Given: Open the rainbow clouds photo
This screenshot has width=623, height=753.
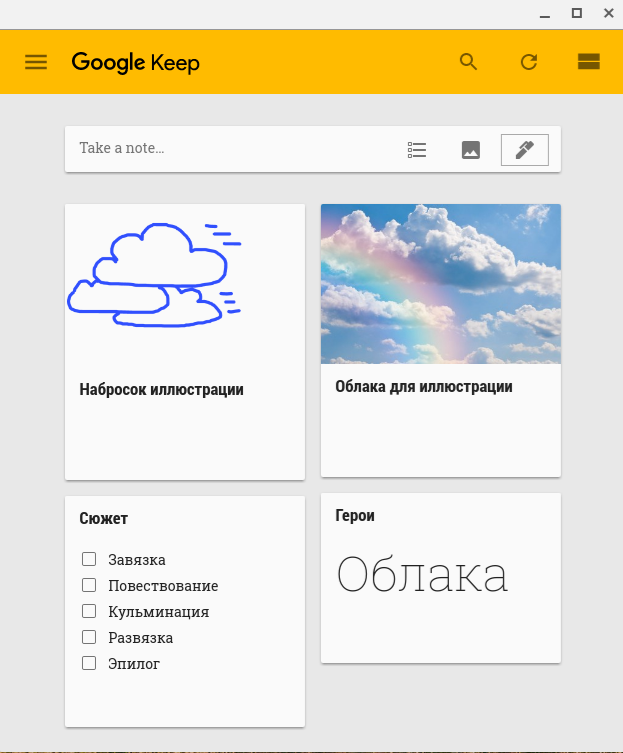Looking at the screenshot, I should point(440,284).
